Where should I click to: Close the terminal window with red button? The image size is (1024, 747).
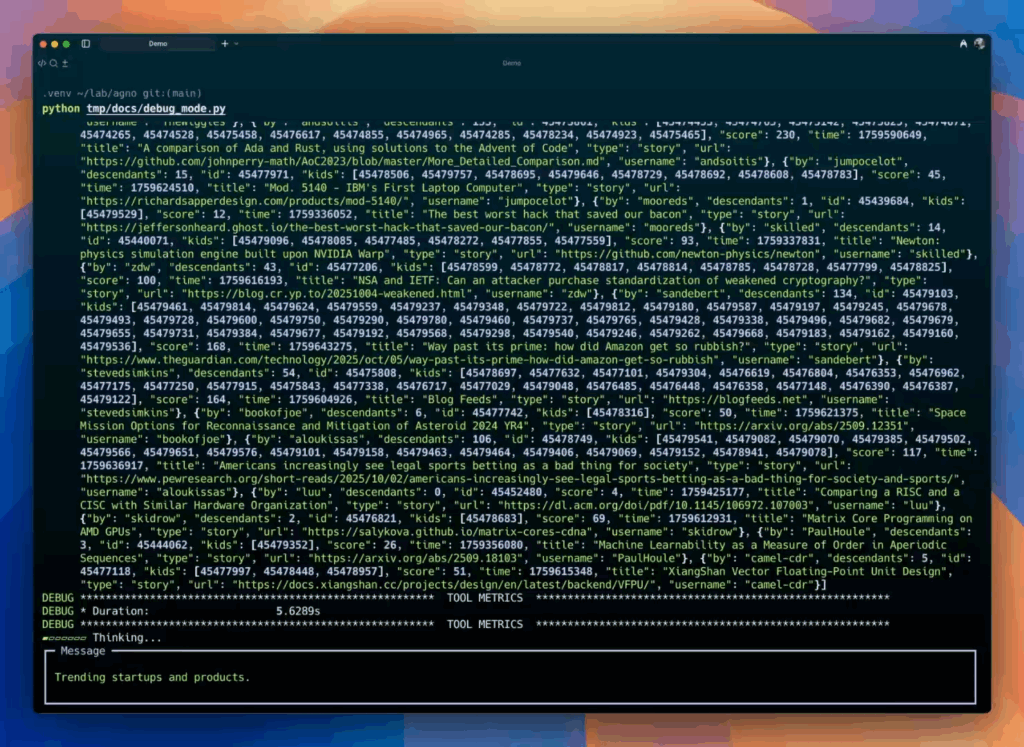click(40, 44)
